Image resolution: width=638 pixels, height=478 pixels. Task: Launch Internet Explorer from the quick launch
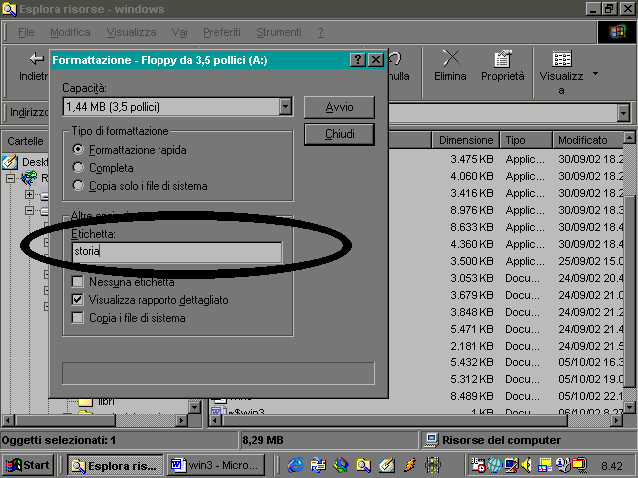(295, 465)
